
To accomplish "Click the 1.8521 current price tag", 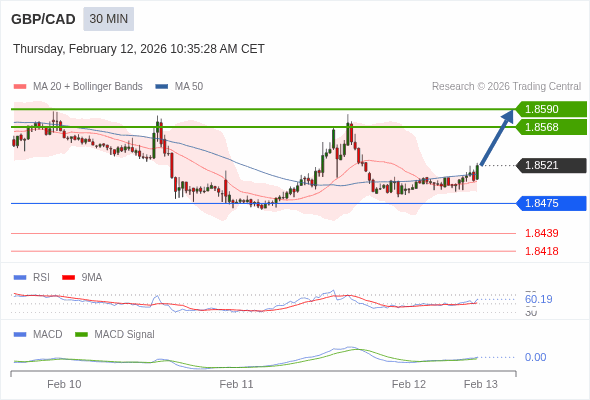I will point(551,165).
